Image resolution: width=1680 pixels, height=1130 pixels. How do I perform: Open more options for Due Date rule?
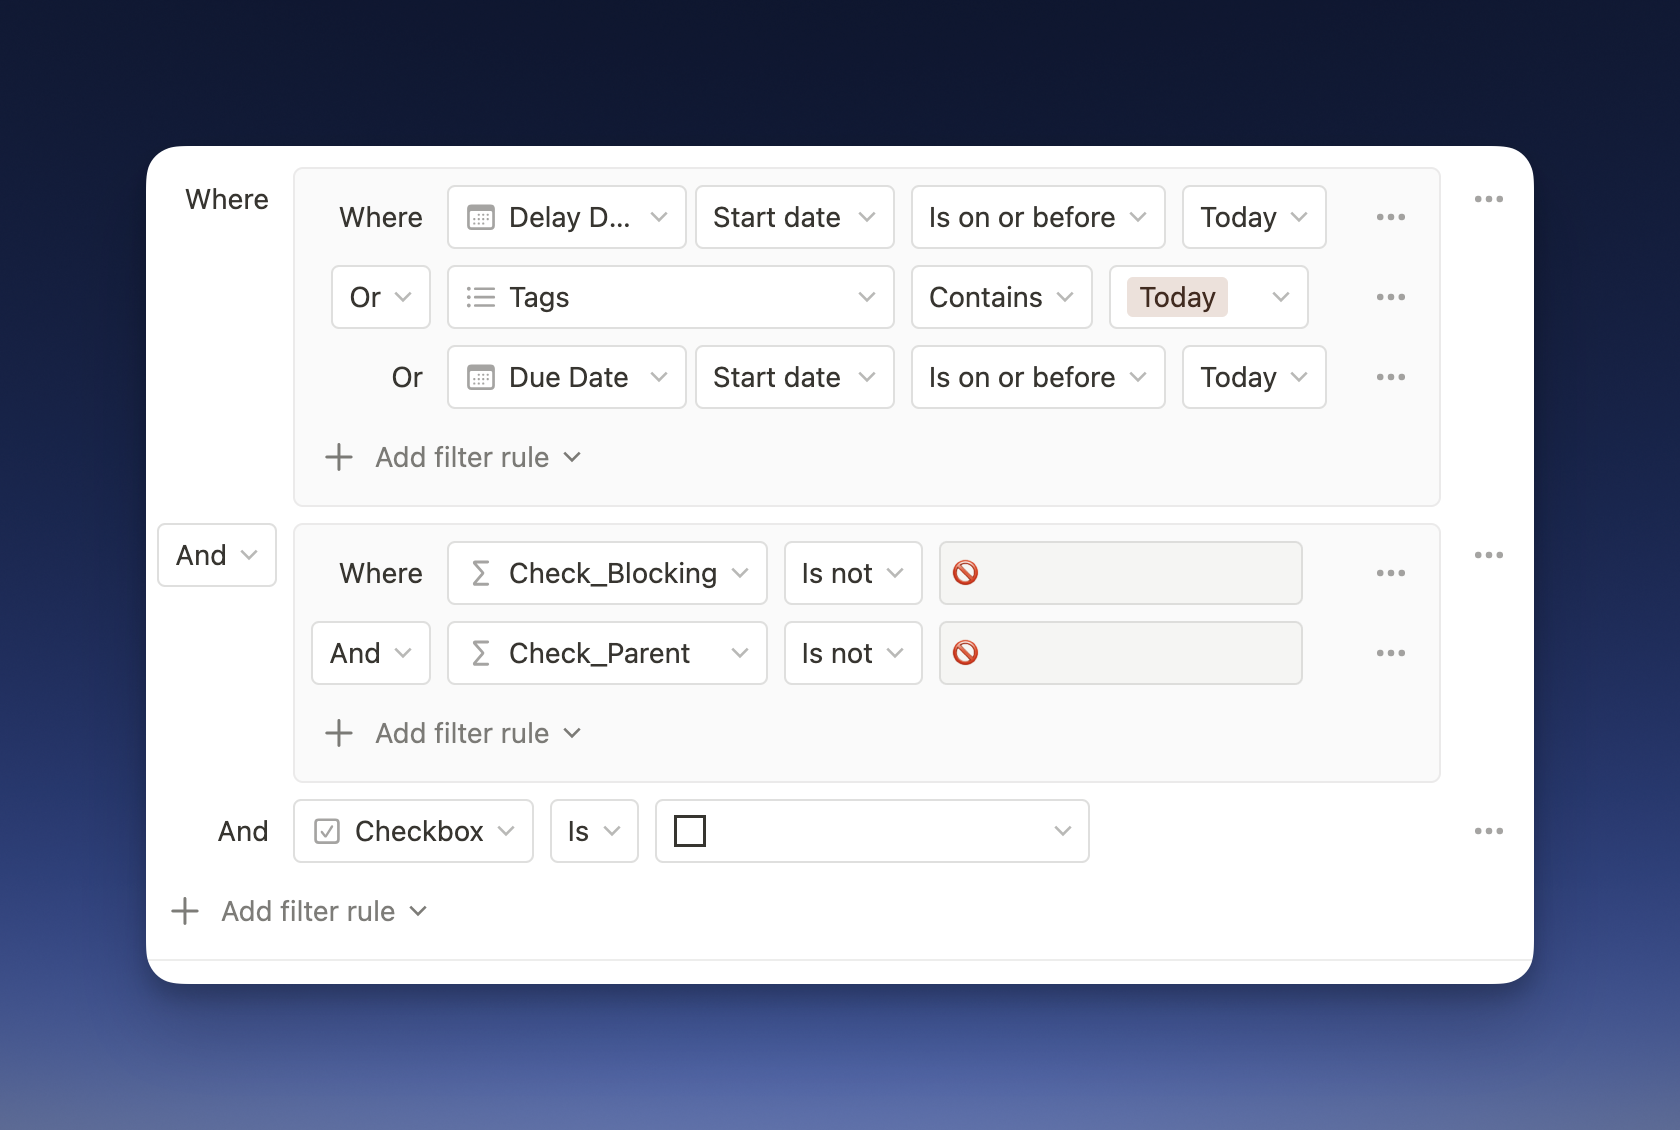click(x=1390, y=377)
